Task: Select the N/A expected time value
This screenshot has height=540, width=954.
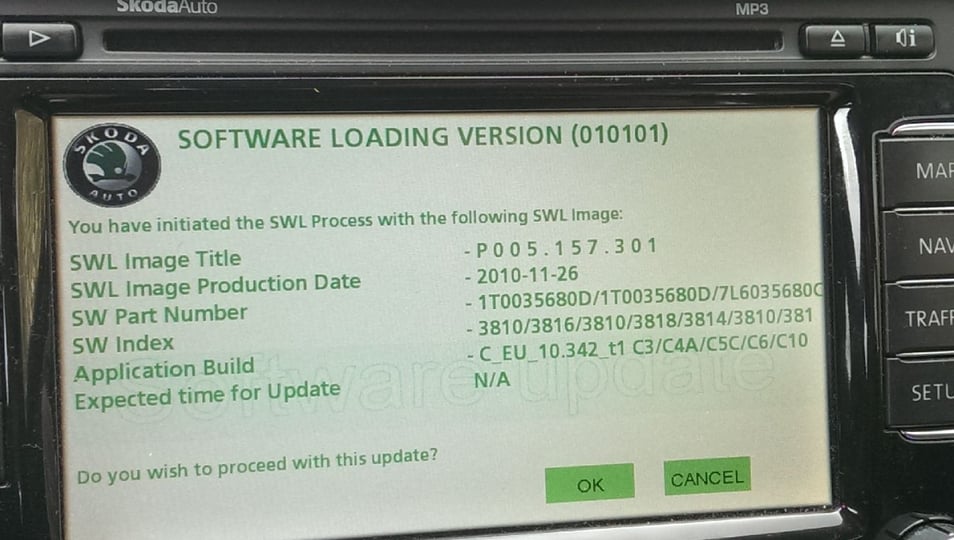Action: [x=492, y=380]
